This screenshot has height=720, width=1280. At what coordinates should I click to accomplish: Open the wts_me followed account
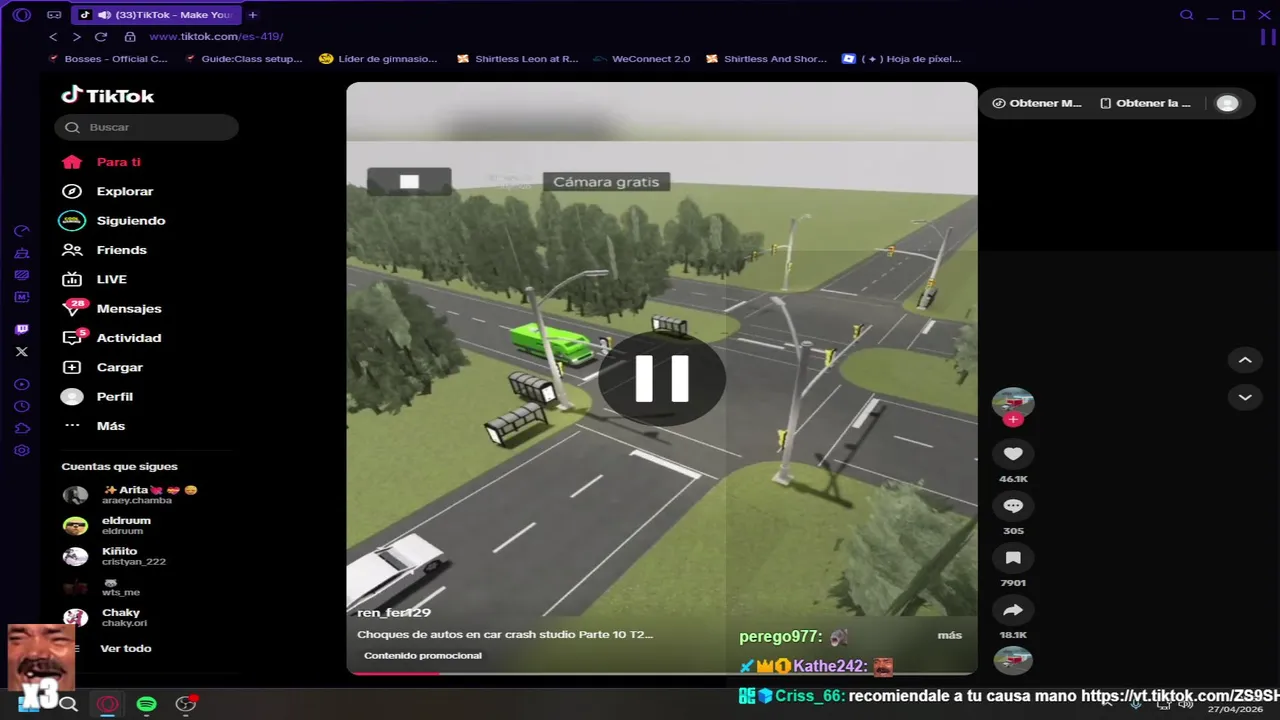(x=102, y=587)
